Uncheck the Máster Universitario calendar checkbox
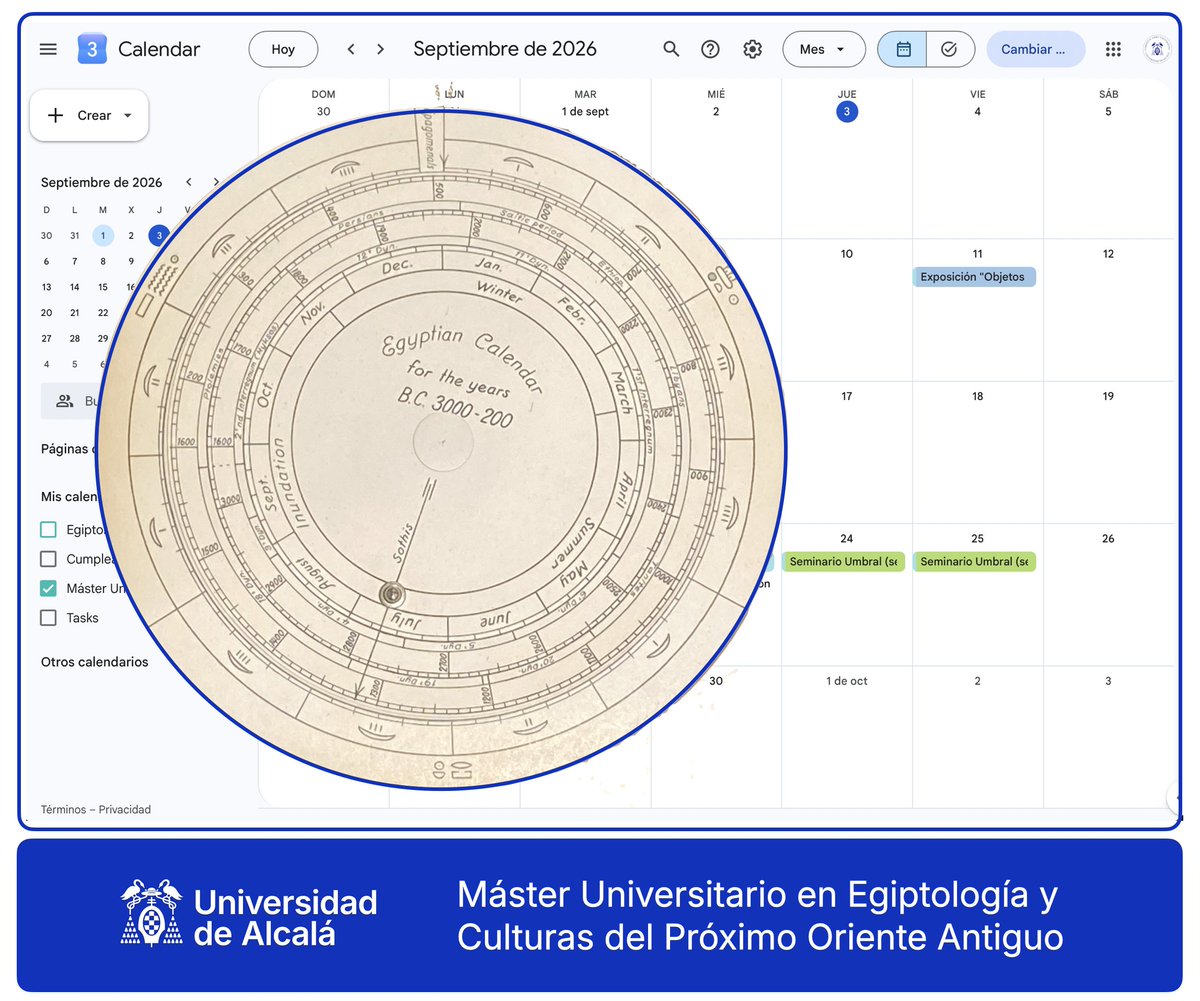 tap(48, 588)
